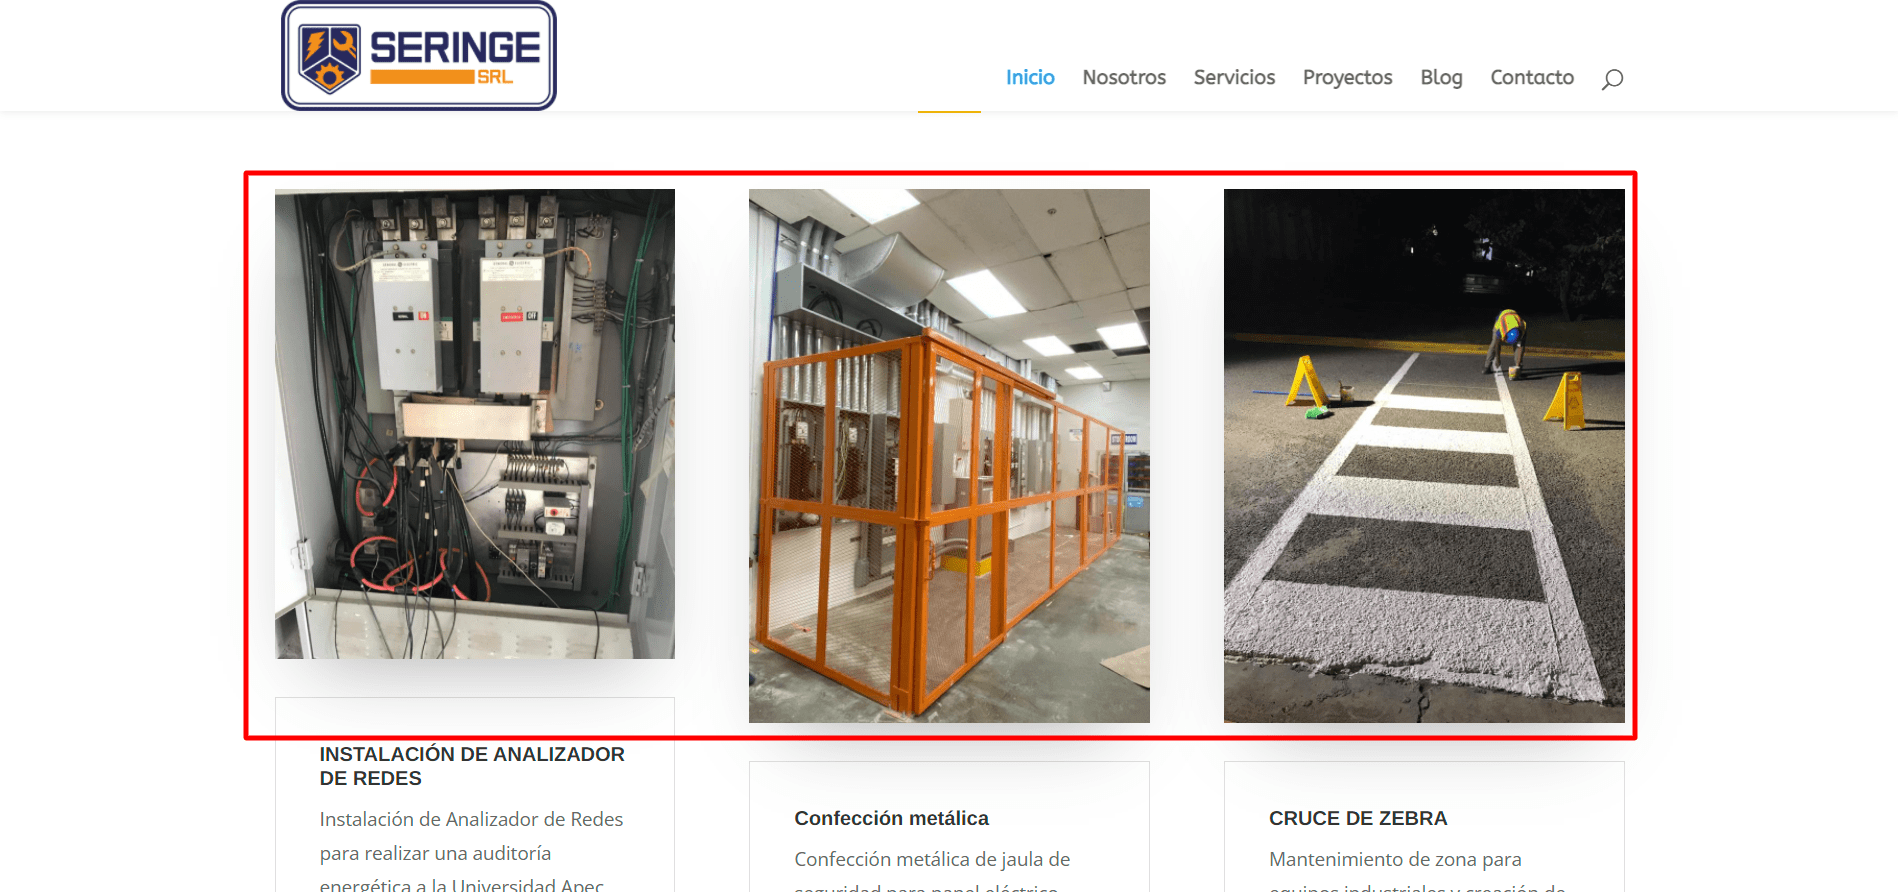Screen dimensions: 1898x892
Task: Click the Confección metálica de jaula description
Action: coord(932,870)
